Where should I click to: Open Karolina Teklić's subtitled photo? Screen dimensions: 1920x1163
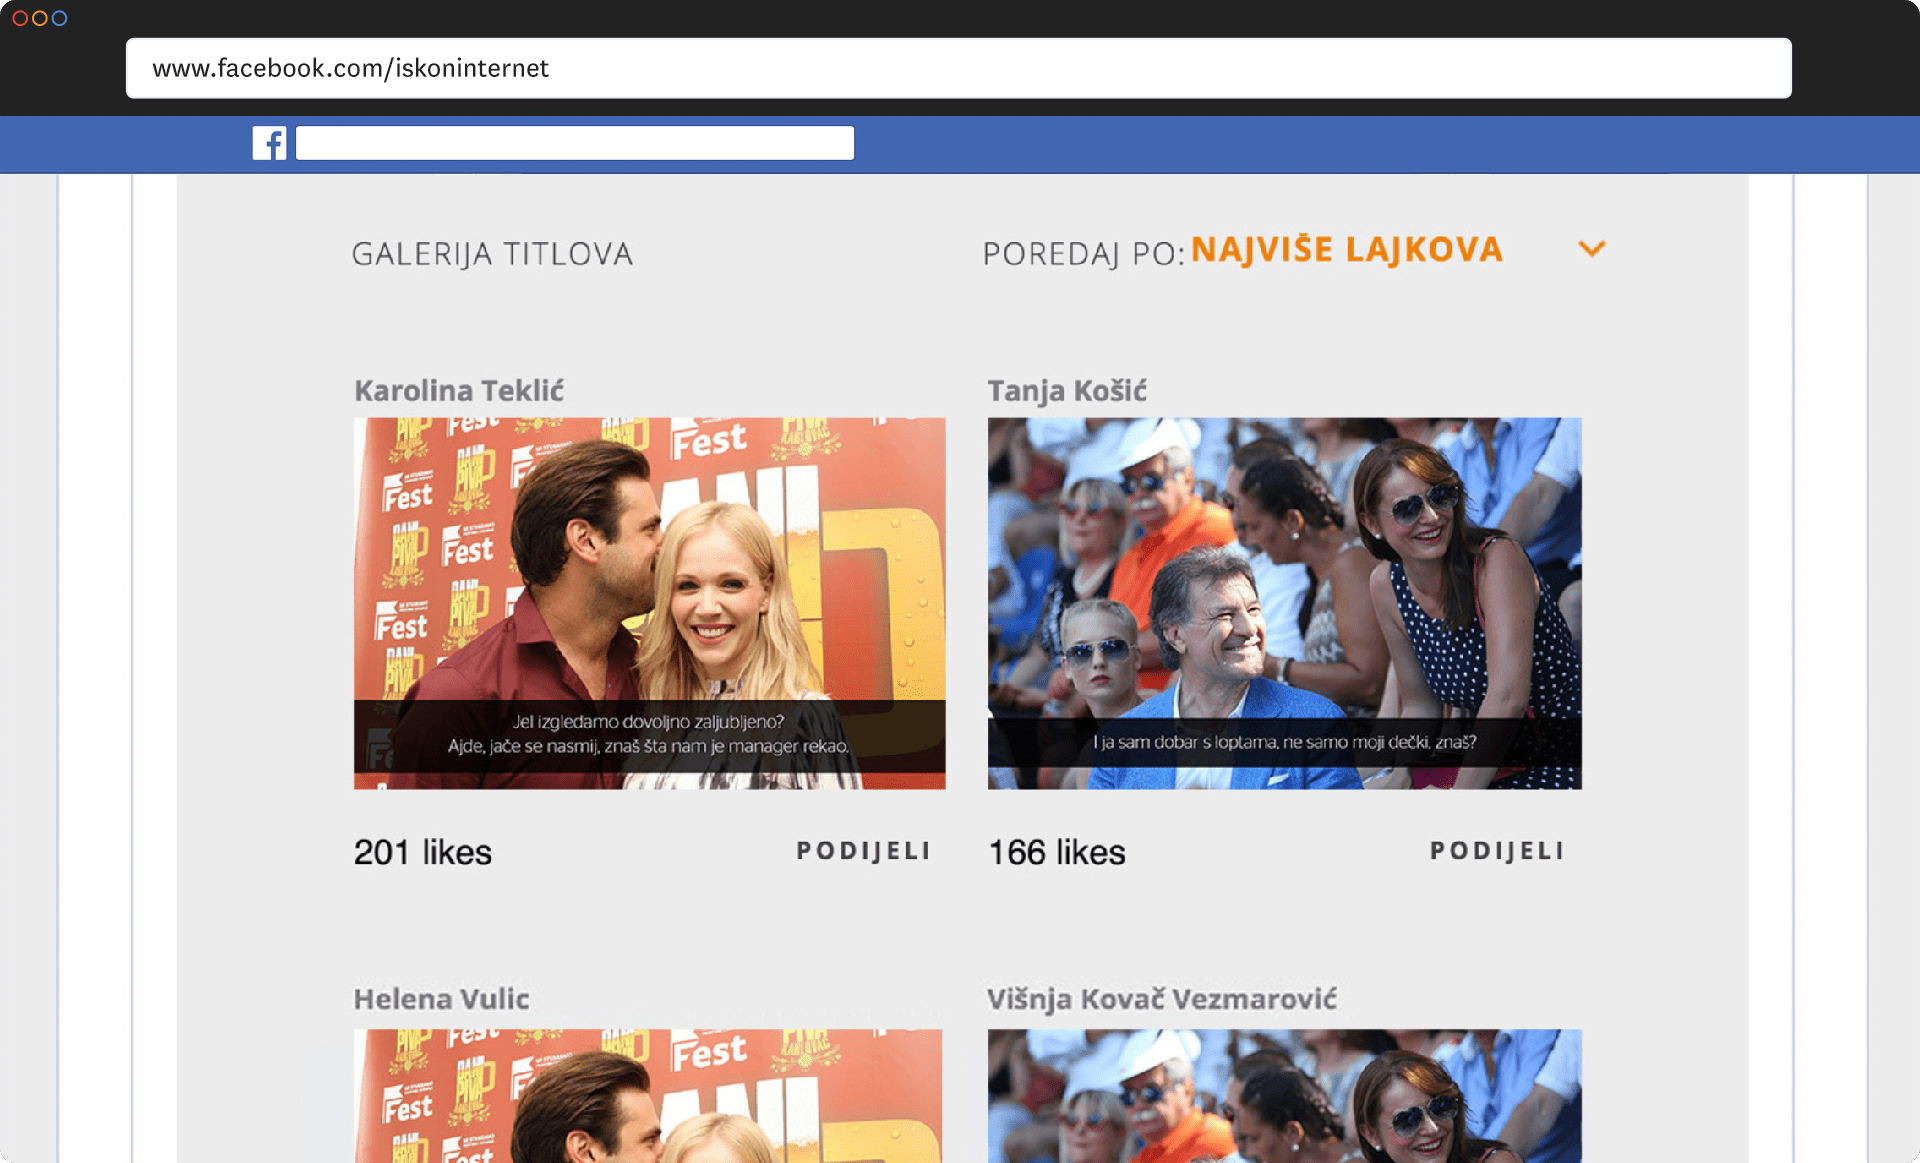pos(649,603)
